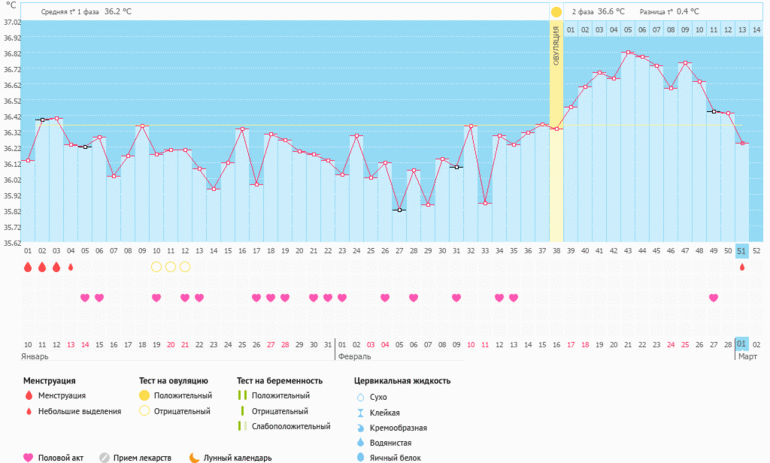
Task: Click the Прием лекарств pill legend icon
Action: [104, 457]
